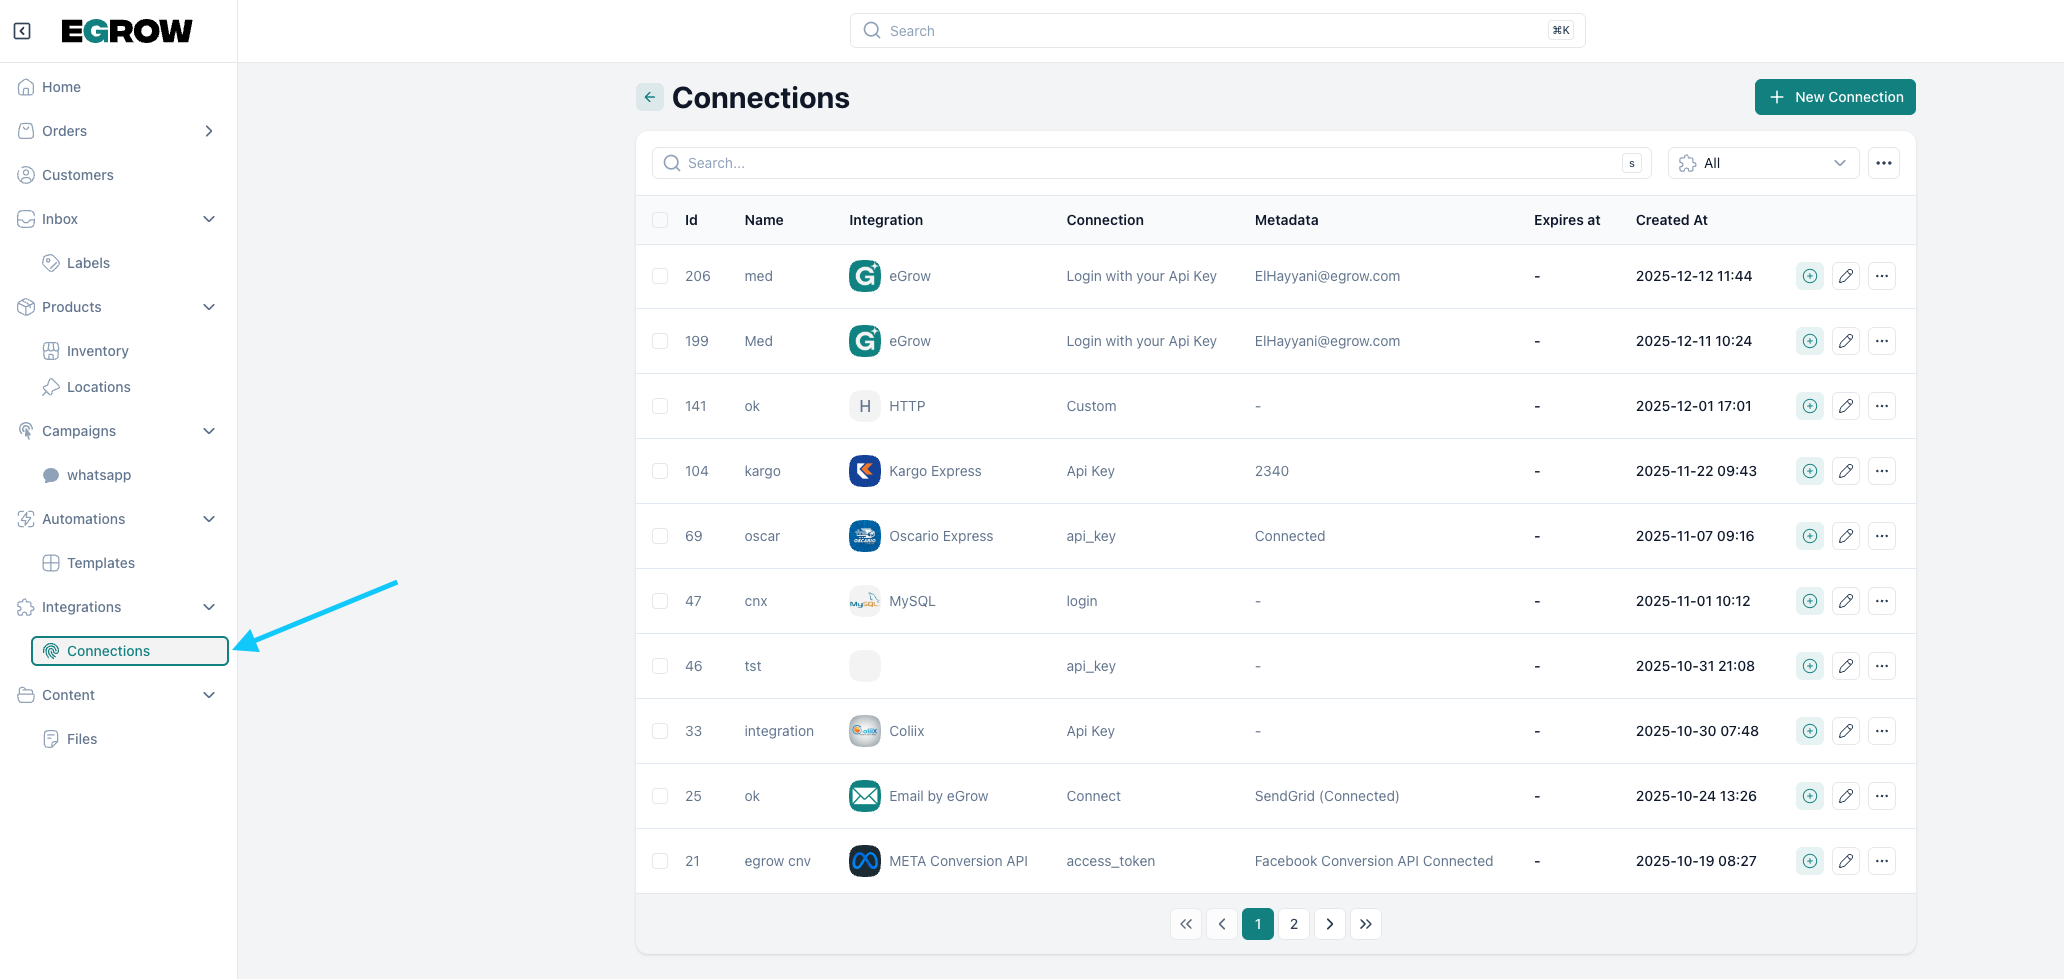Open the All integrations filter dropdown

[x=1763, y=163]
